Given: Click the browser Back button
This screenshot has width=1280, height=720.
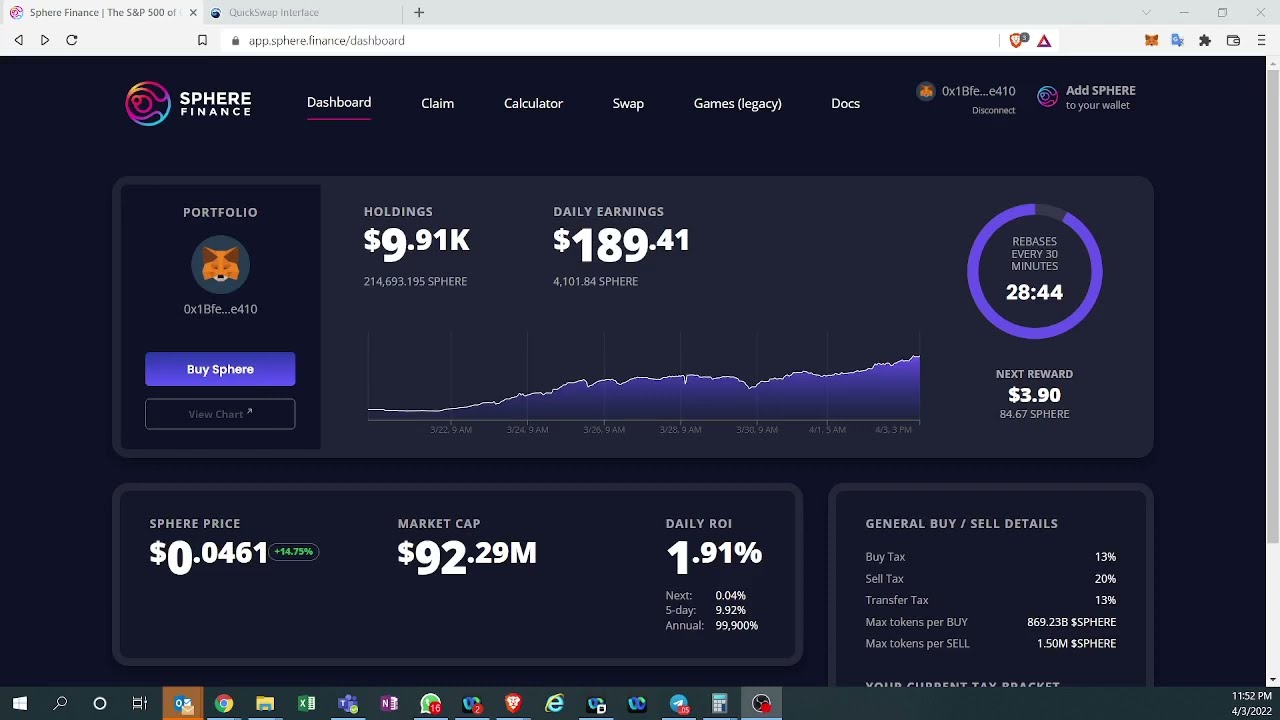Looking at the screenshot, I should 19,40.
